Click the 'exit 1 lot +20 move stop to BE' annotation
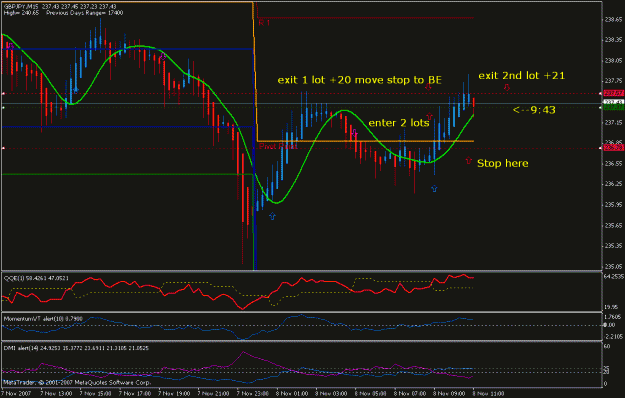This screenshot has height=398, width=625. 360,80
